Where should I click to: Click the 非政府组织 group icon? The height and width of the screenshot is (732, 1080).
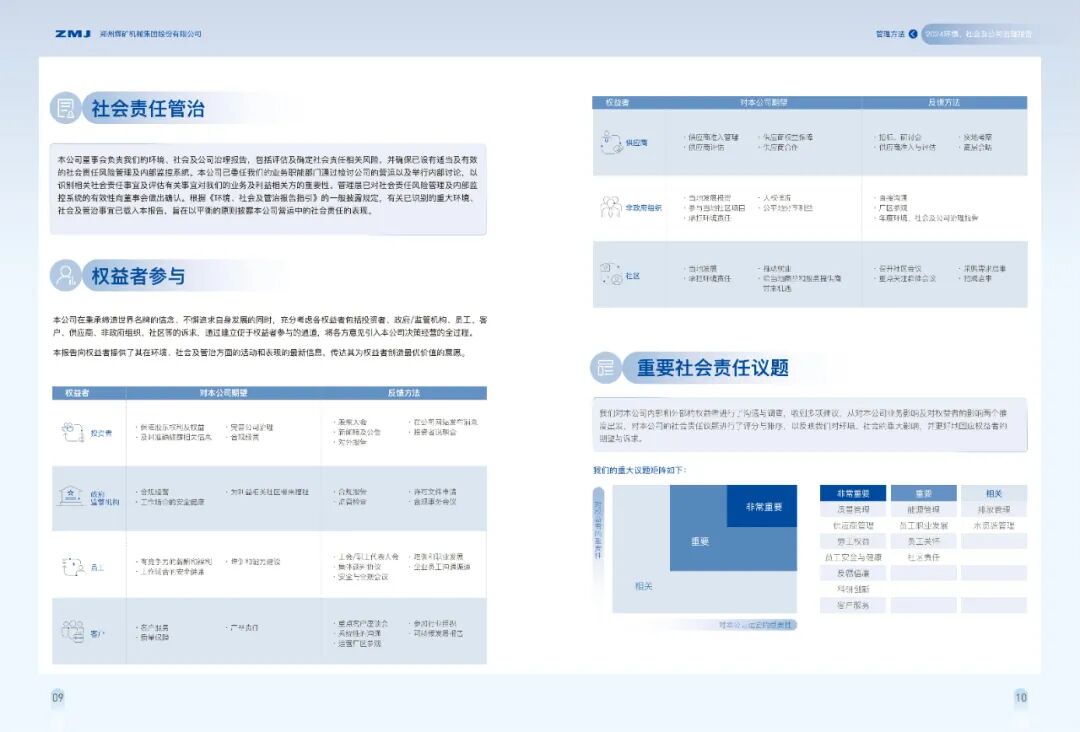(609, 207)
